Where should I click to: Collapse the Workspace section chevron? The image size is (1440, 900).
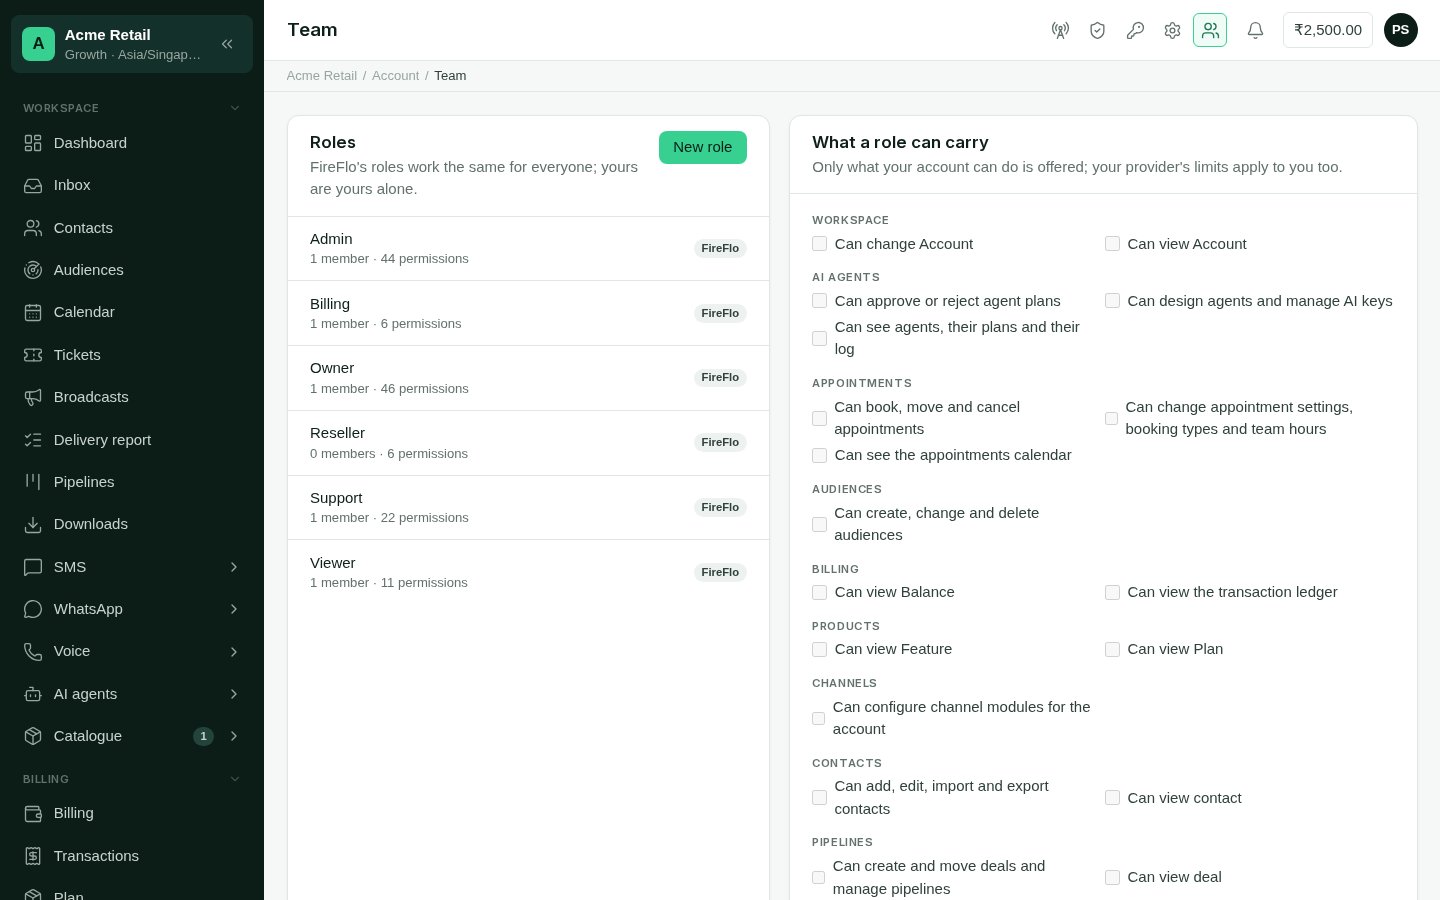[235, 108]
